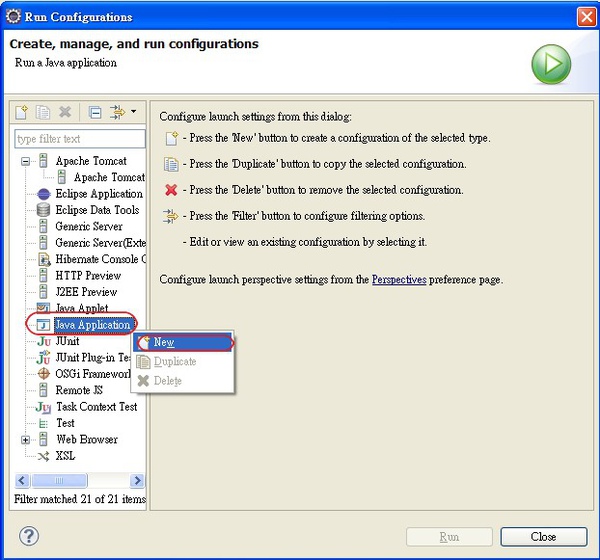Click the XSL shuffle-arrows icon

(43, 456)
